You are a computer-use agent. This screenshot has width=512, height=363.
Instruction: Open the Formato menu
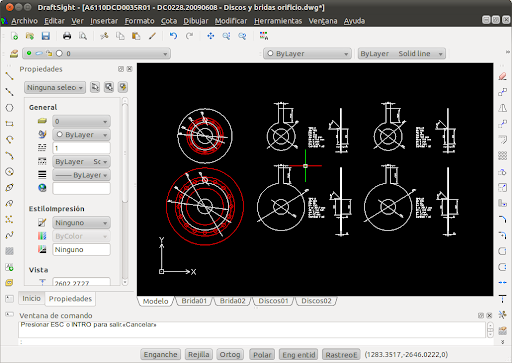click(x=139, y=21)
